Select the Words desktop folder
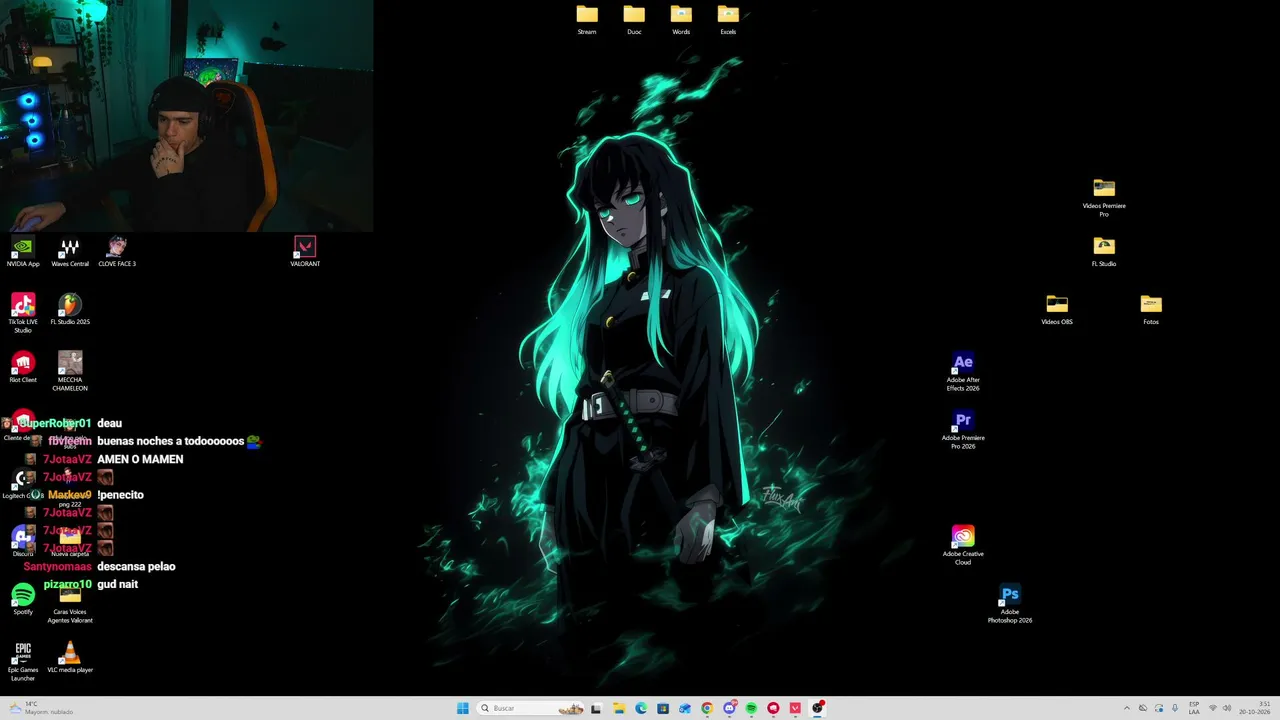Screen dimensions: 1280x720 (x=681, y=19)
